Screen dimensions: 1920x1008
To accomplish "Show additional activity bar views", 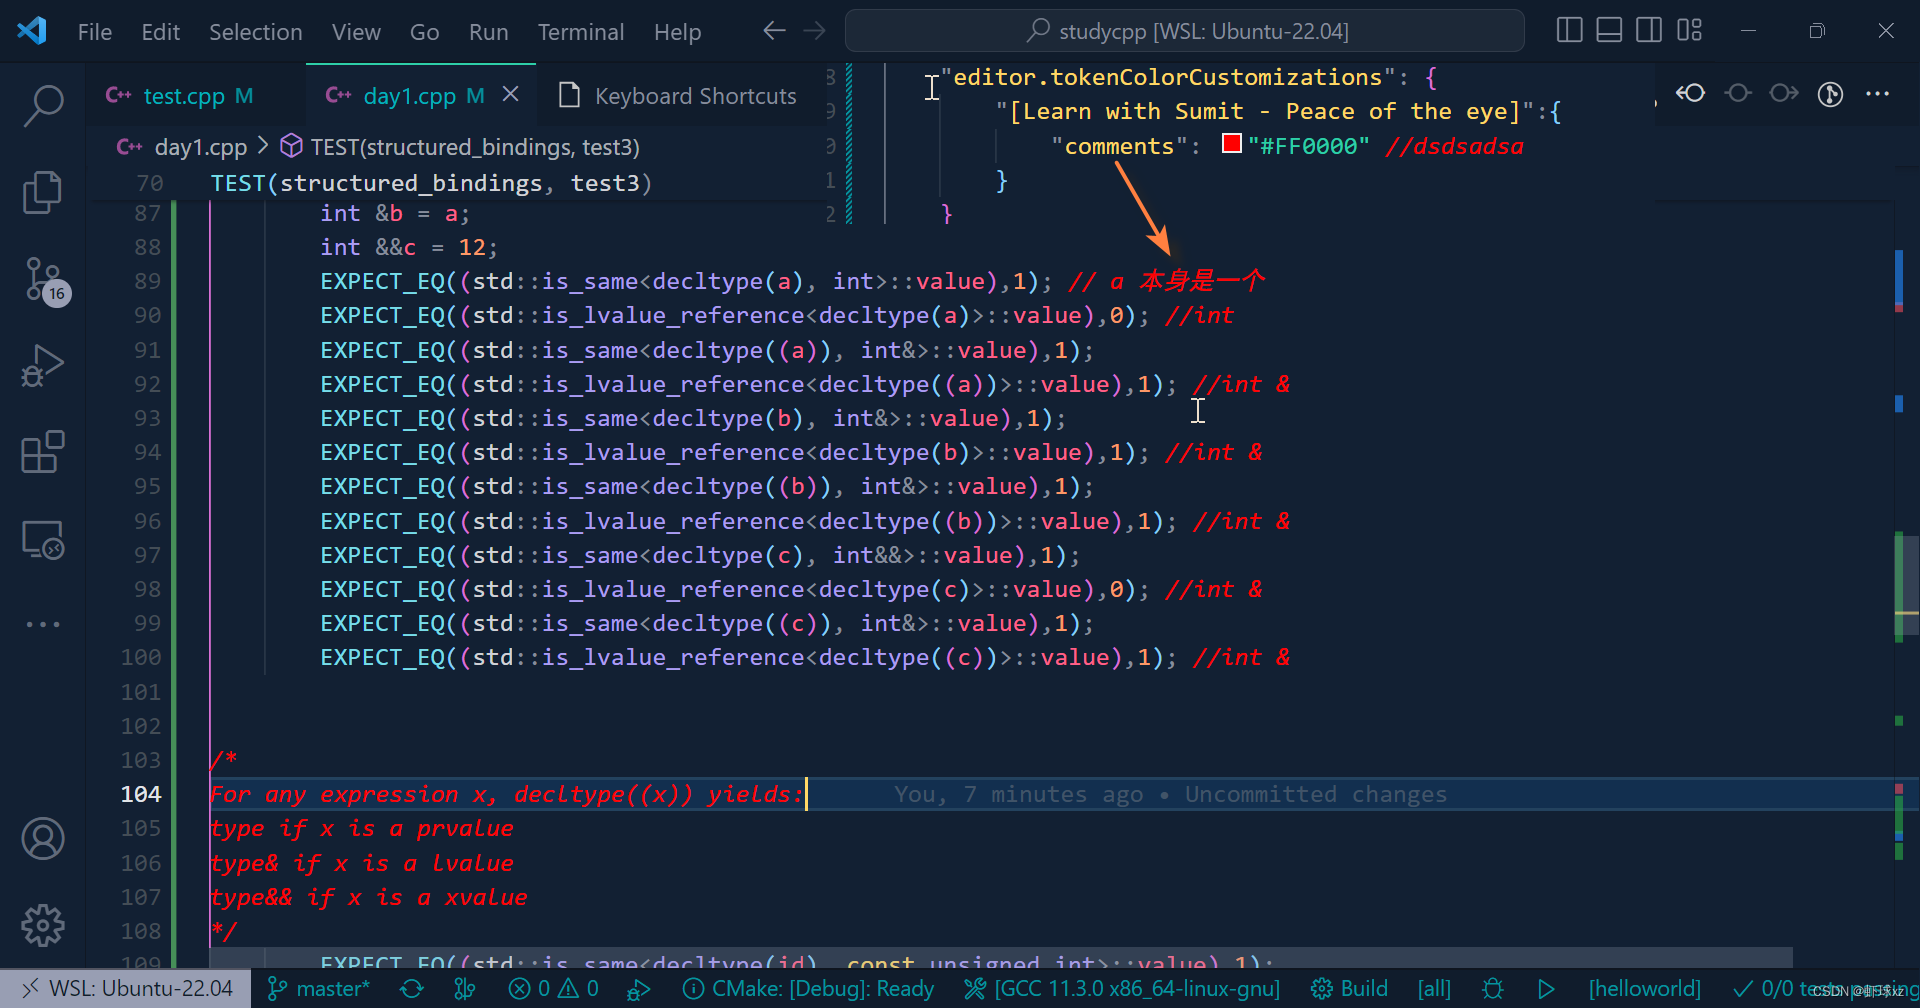I will pyautogui.click(x=43, y=624).
